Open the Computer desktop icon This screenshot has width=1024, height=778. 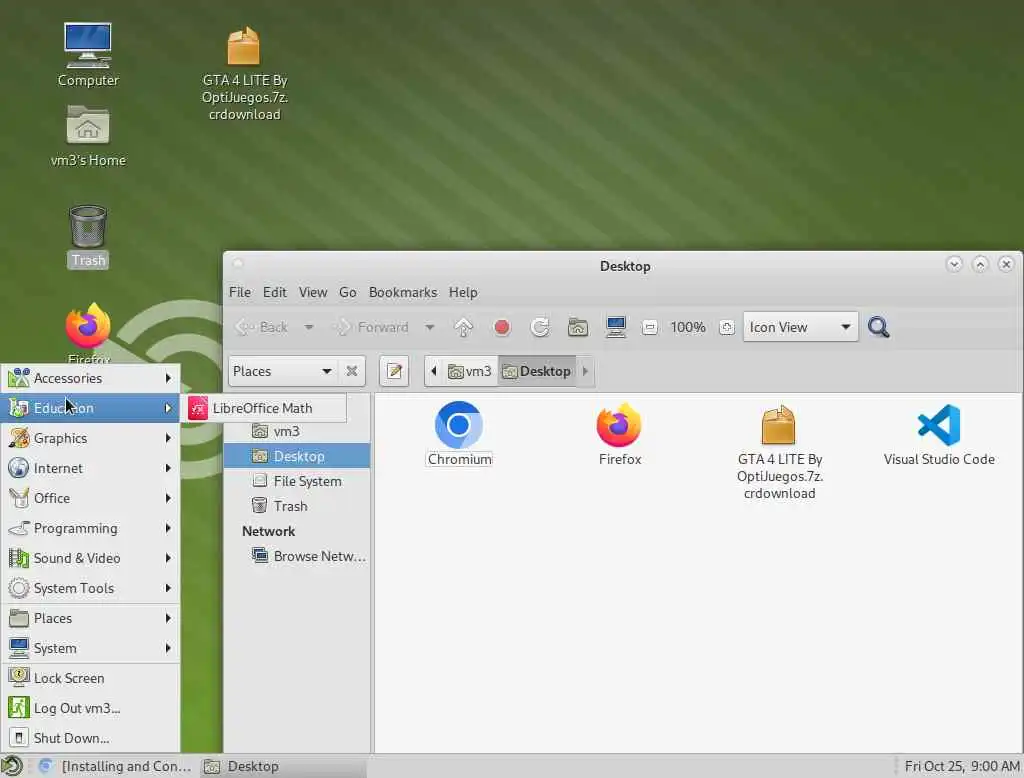[x=88, y=55]
